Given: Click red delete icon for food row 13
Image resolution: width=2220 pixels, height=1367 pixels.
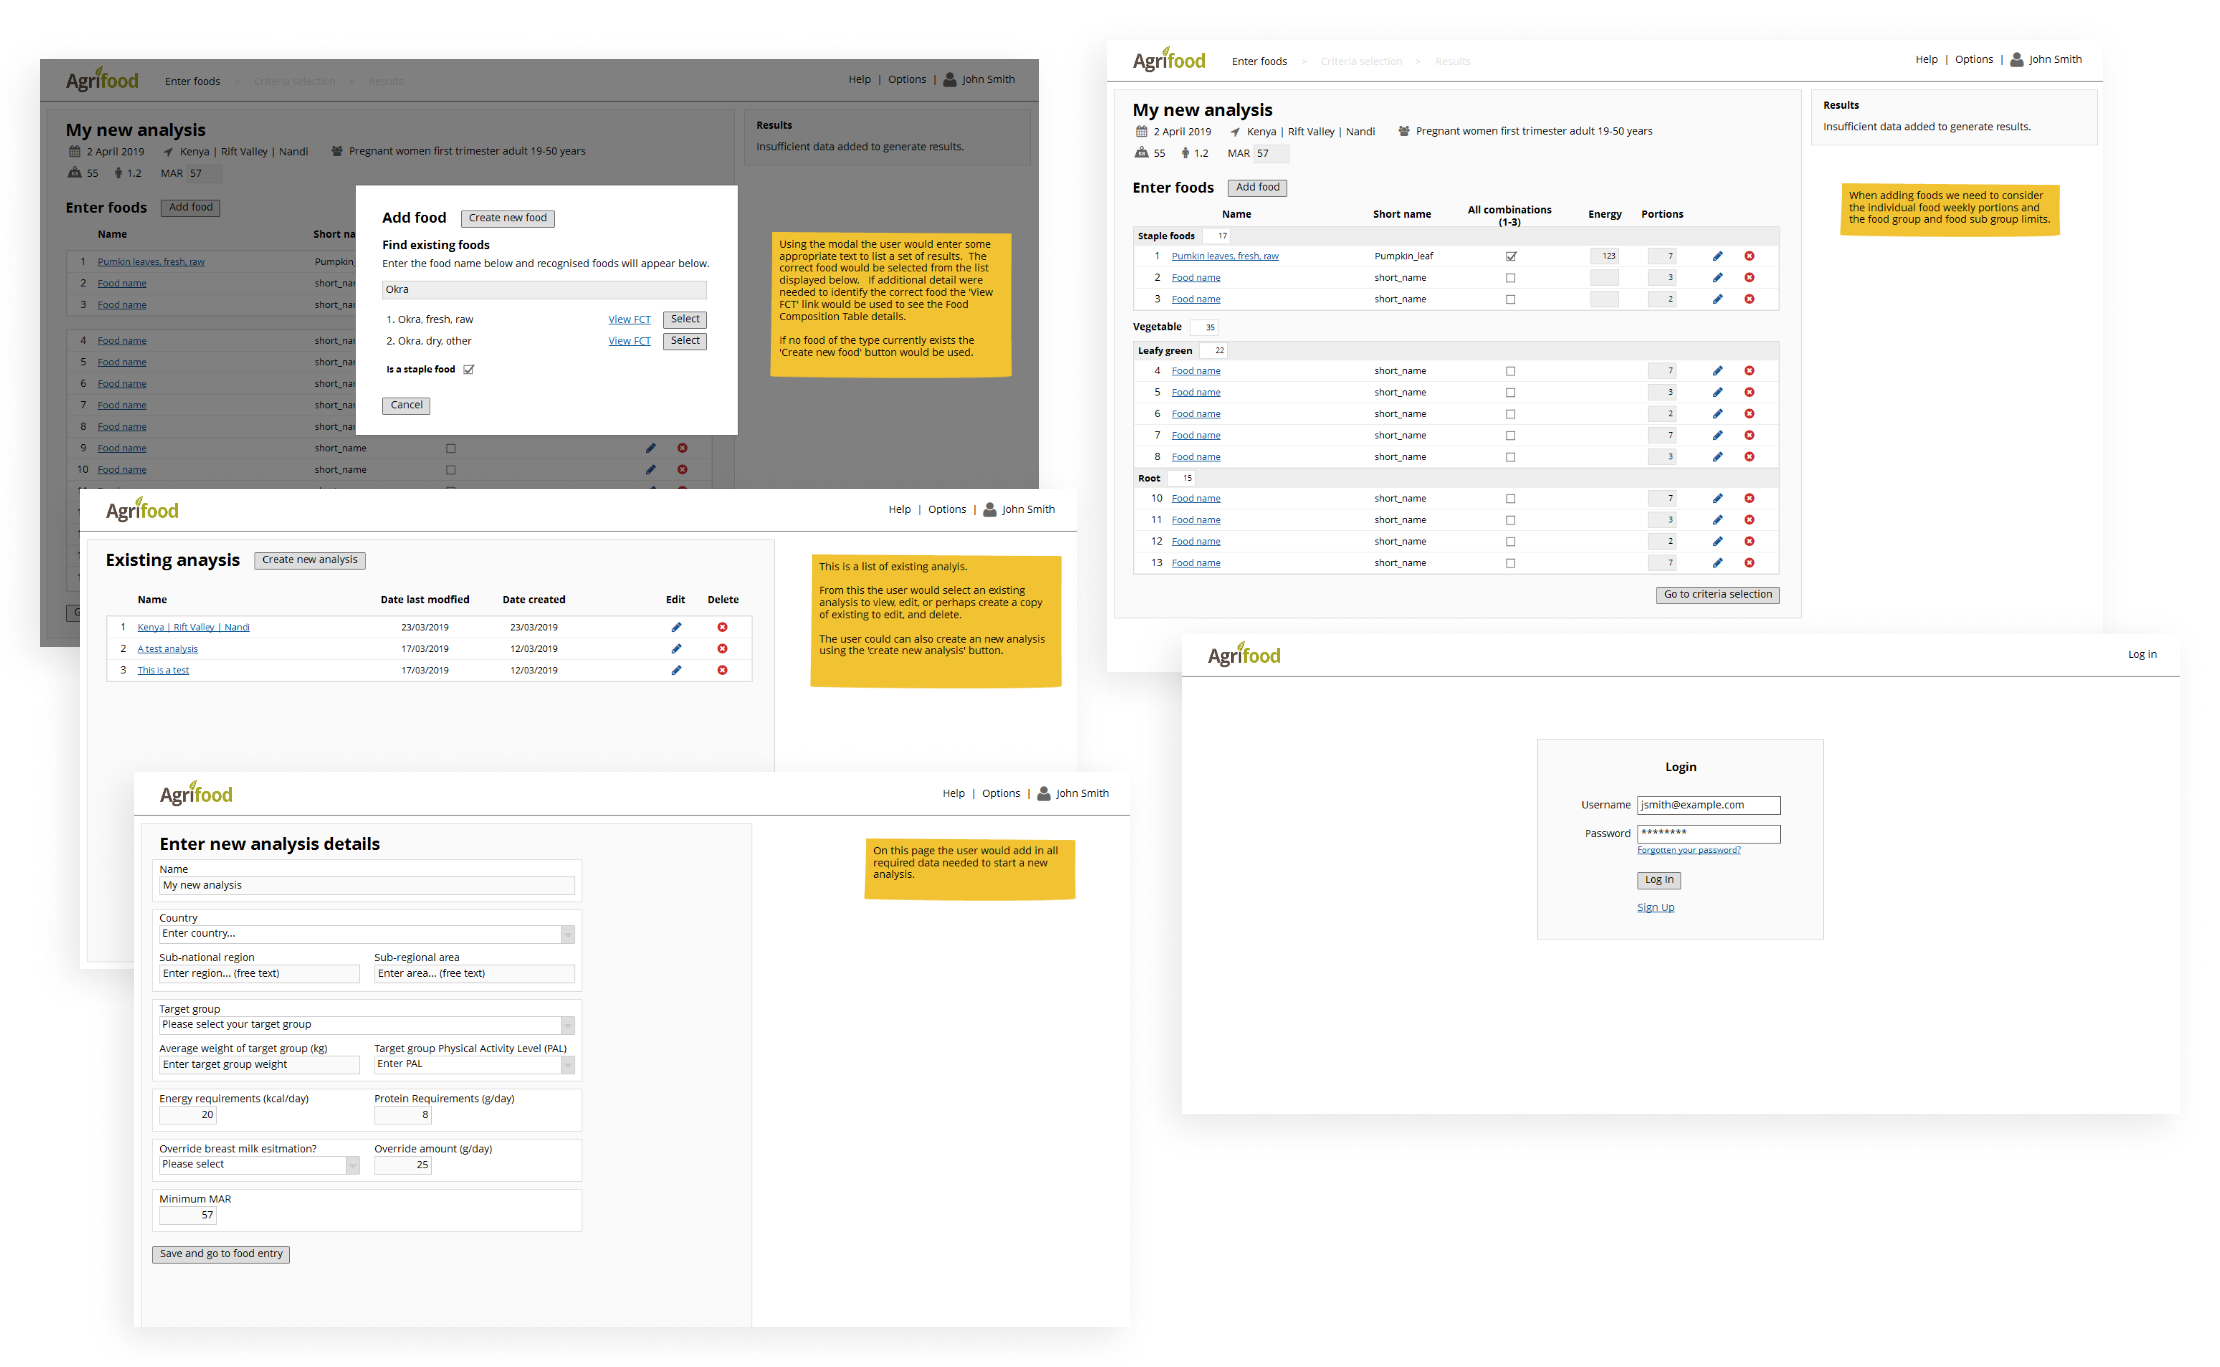Looking at the screenshot, I should (x=1749, y=563).
